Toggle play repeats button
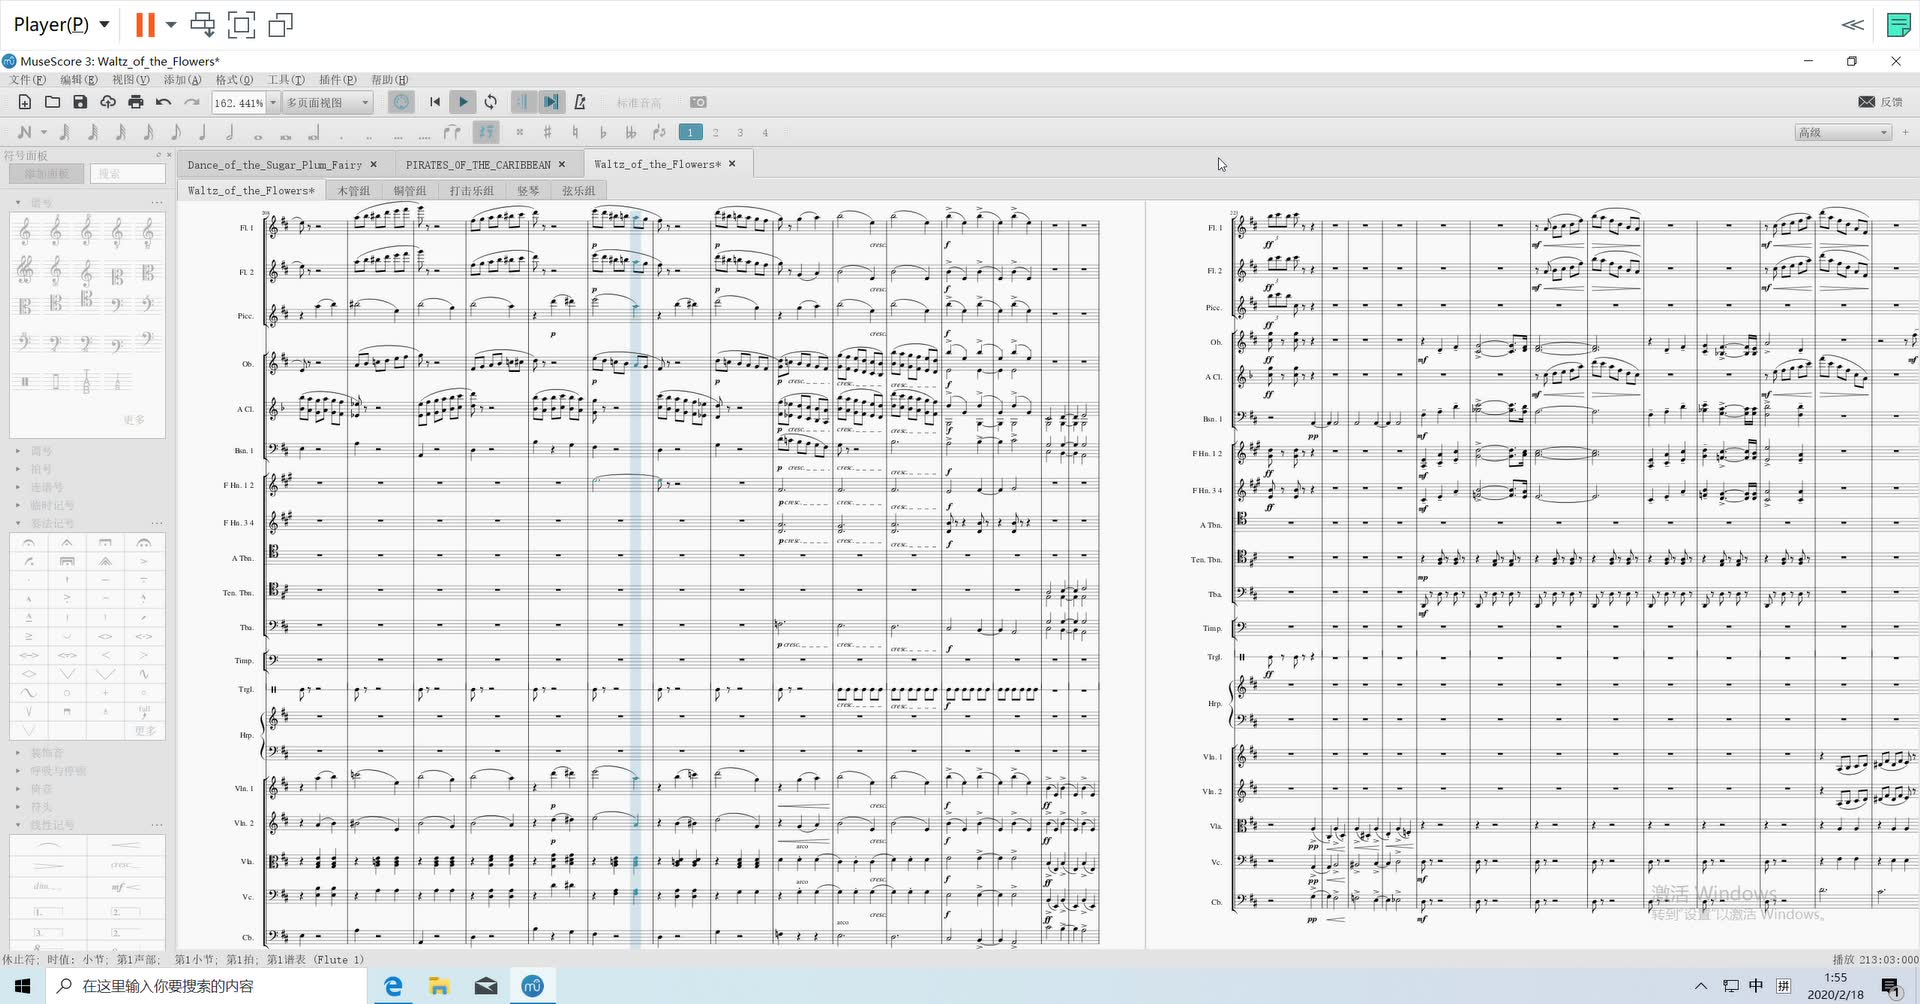This screenshot has width=1920, height=1004. [523, 102]
